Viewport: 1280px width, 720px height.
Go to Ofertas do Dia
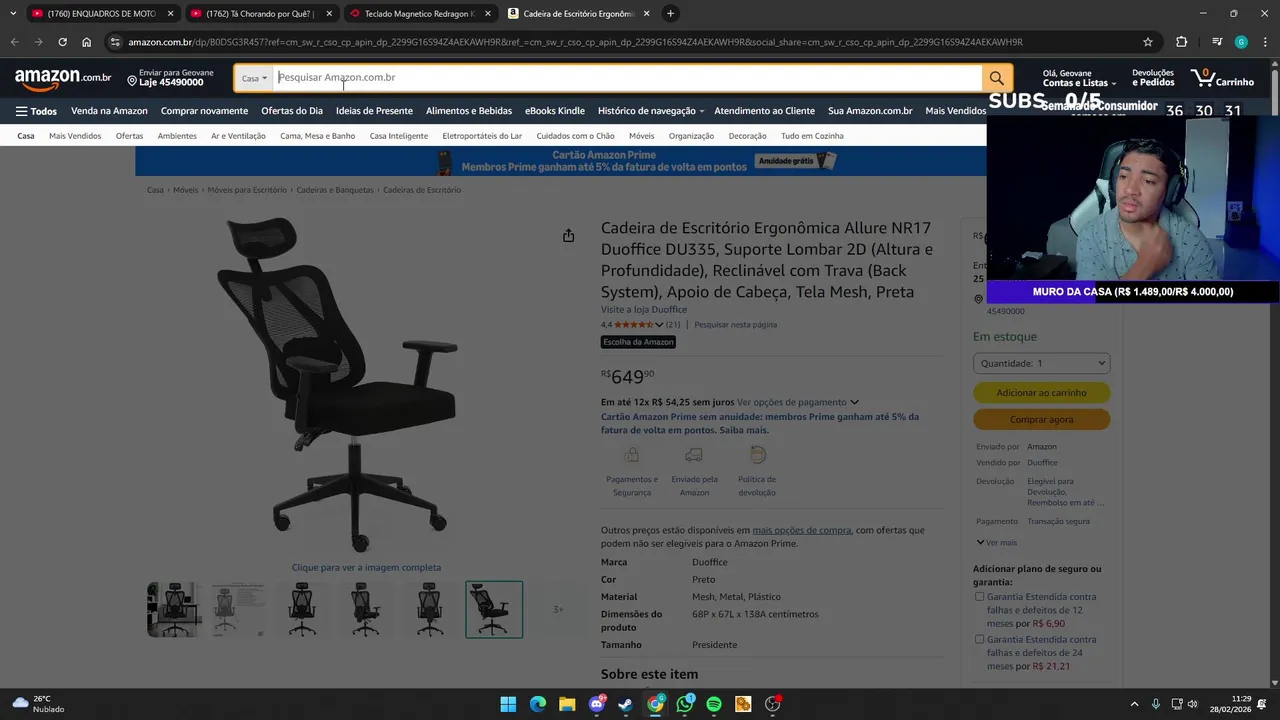(292, 111)
